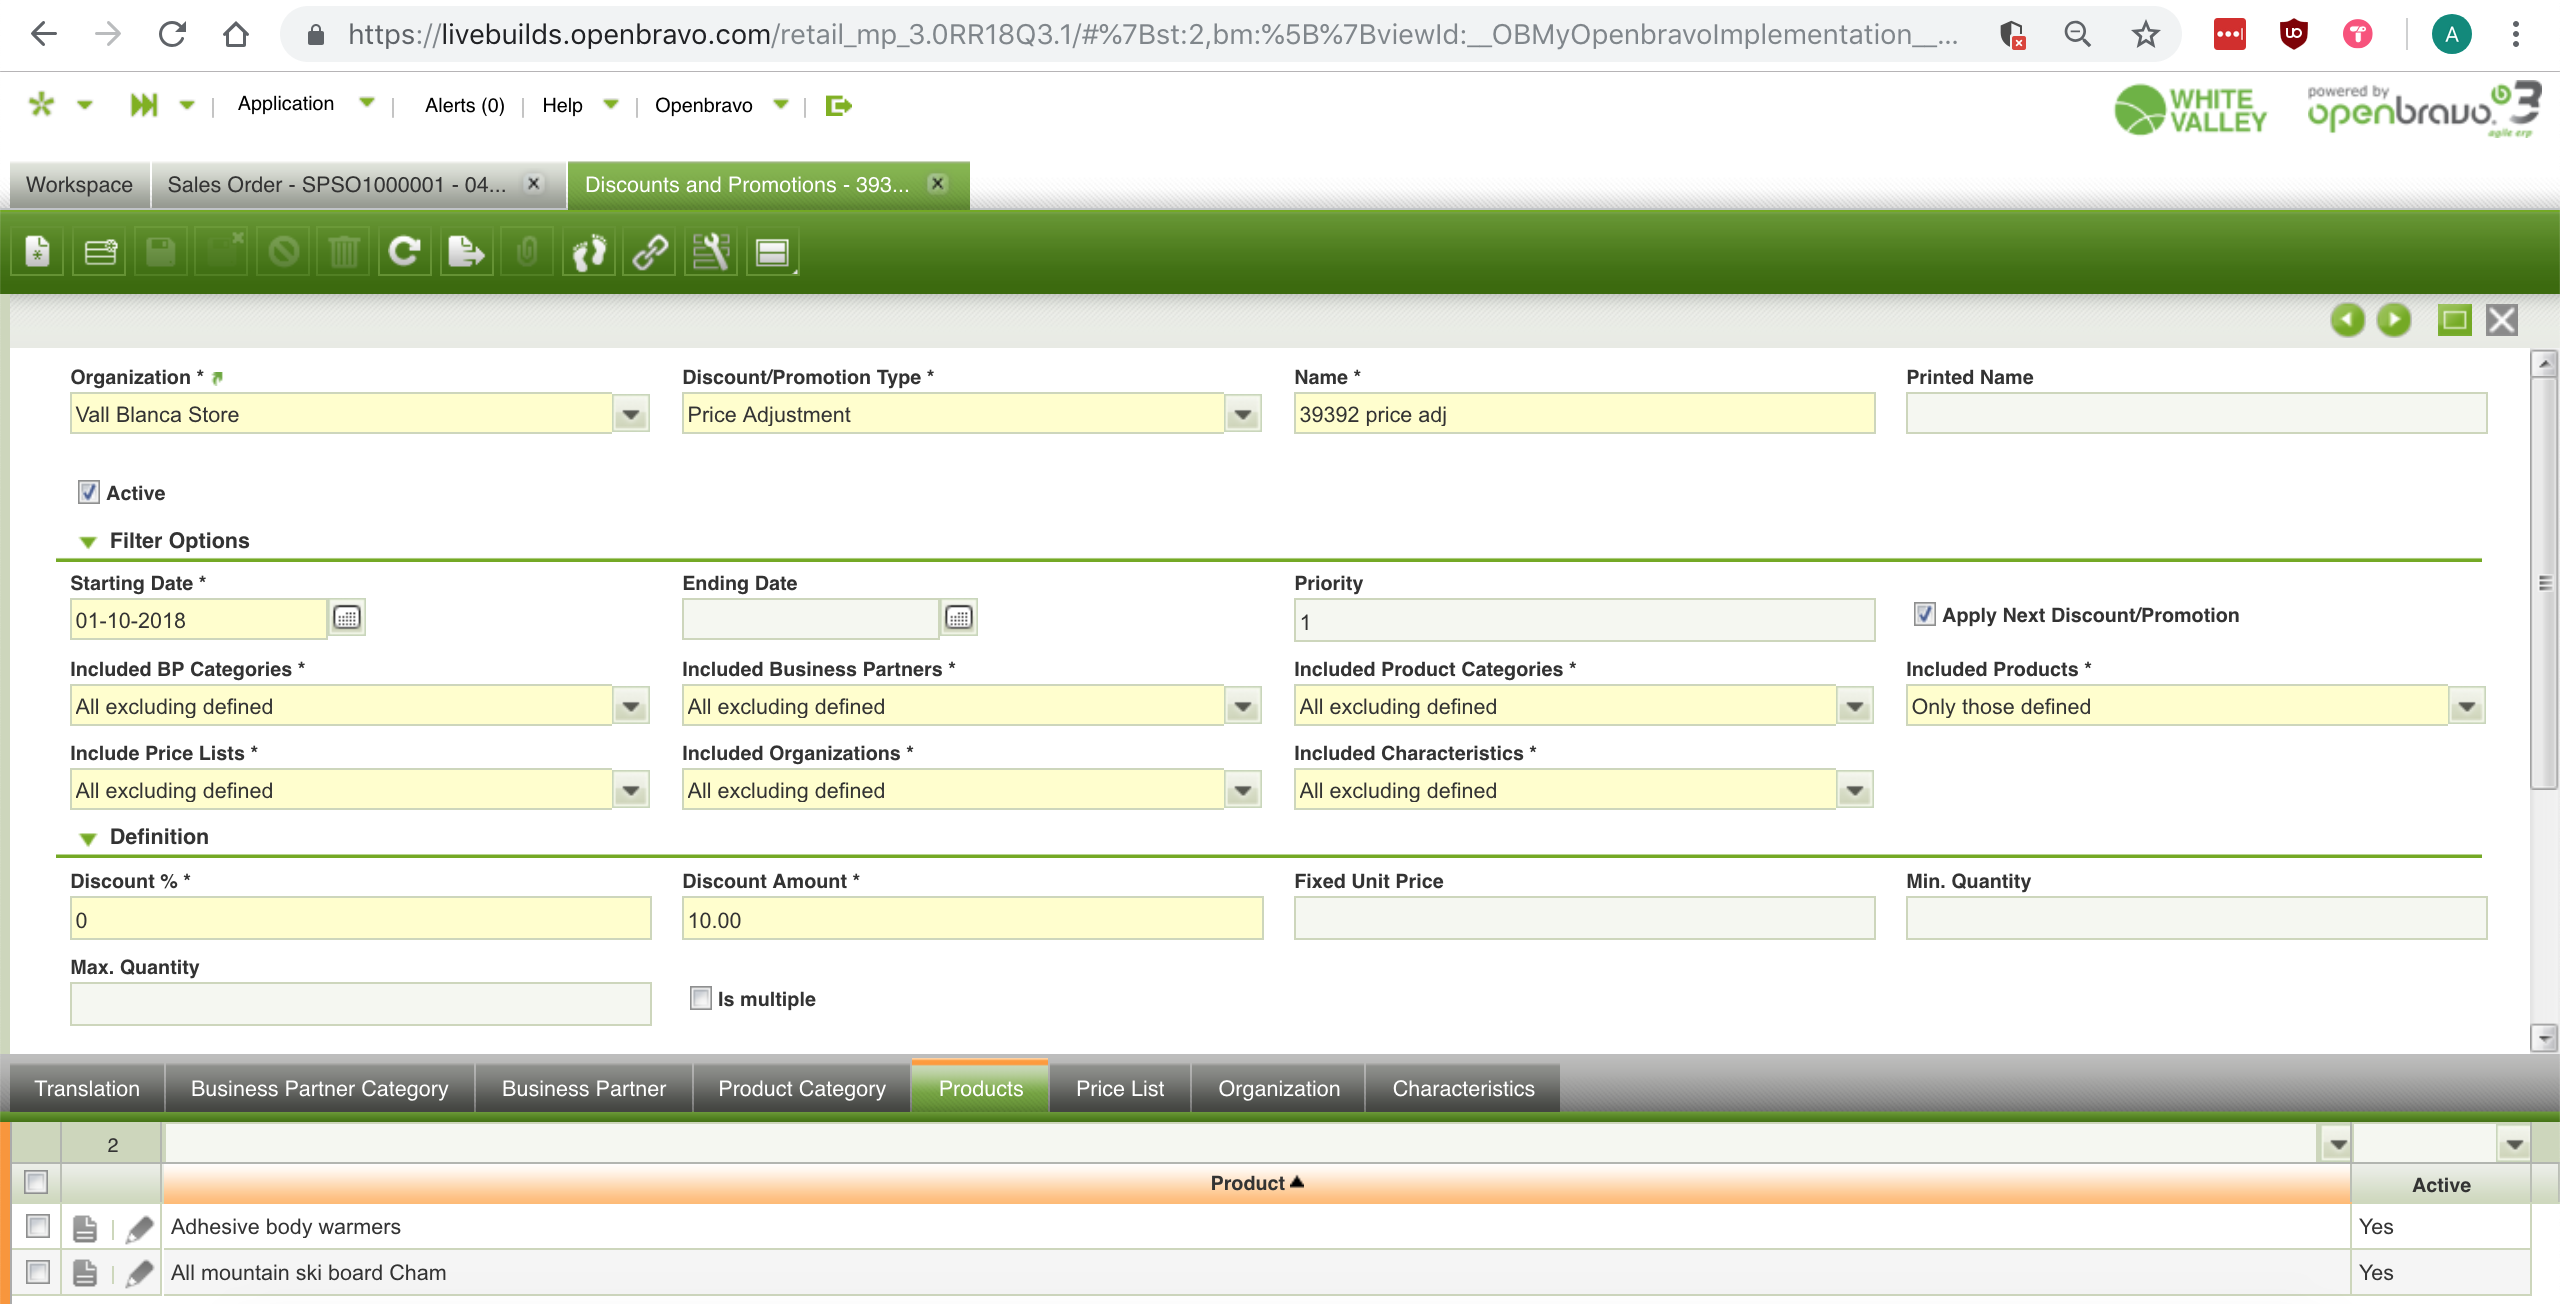Click the Alerts (0) link

tap(464, 105)
